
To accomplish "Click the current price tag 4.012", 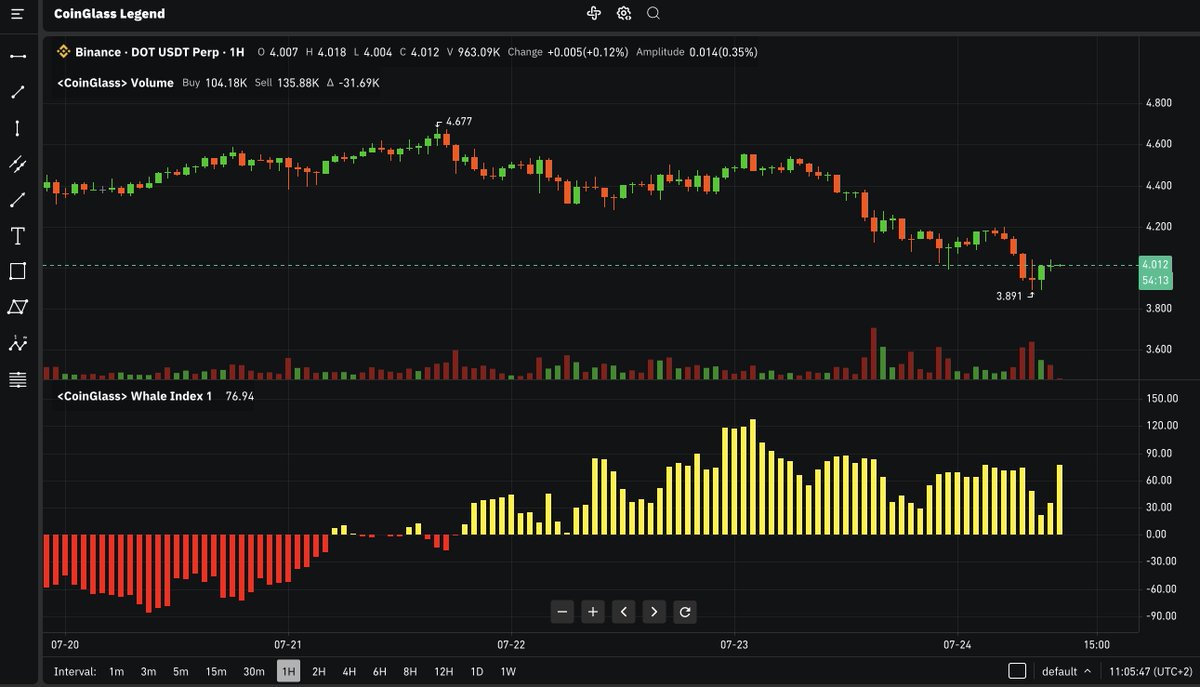I will pos(1155,265).
